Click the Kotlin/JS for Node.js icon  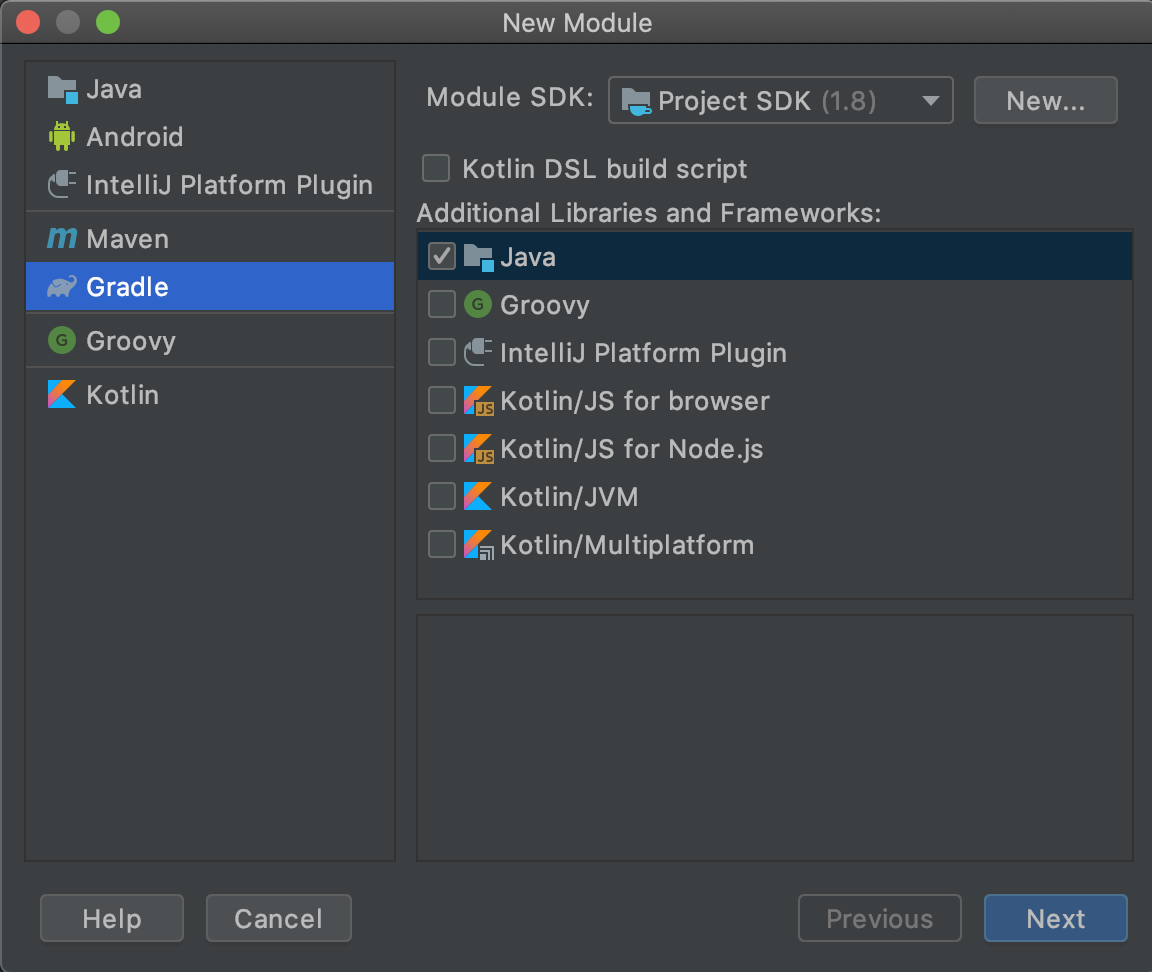(x=478, y=448)
